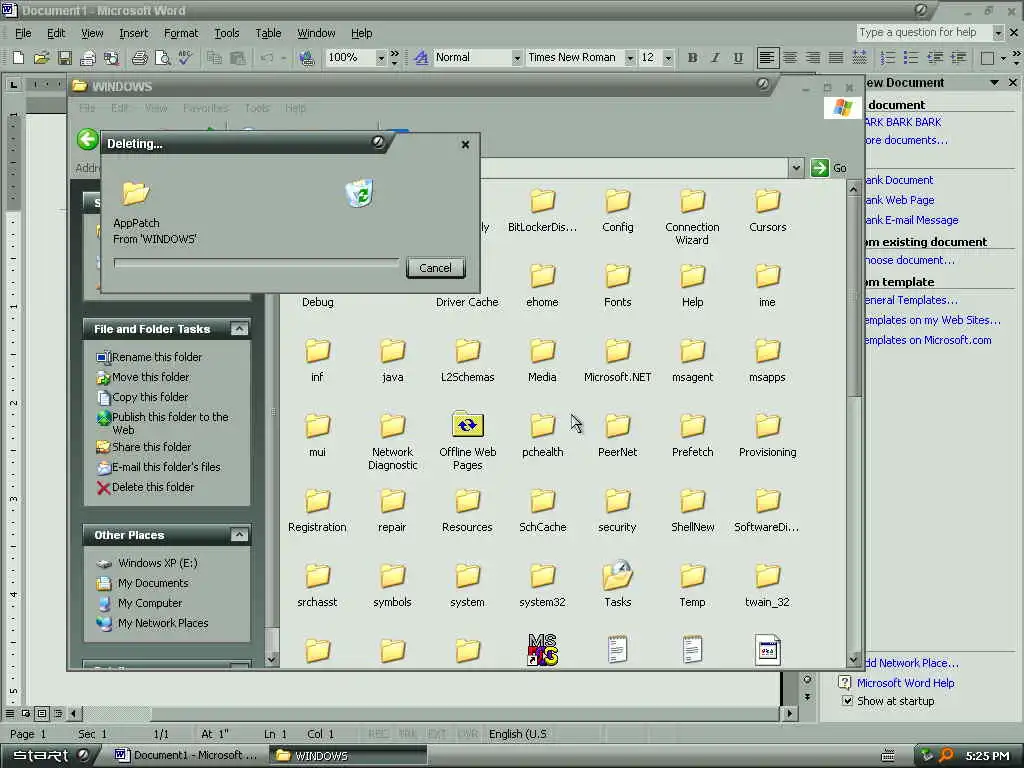The width and height of the screenshot is (1024, 768).
Task: Click the Save floppy disk icon
Action: [x=64, y=58]
